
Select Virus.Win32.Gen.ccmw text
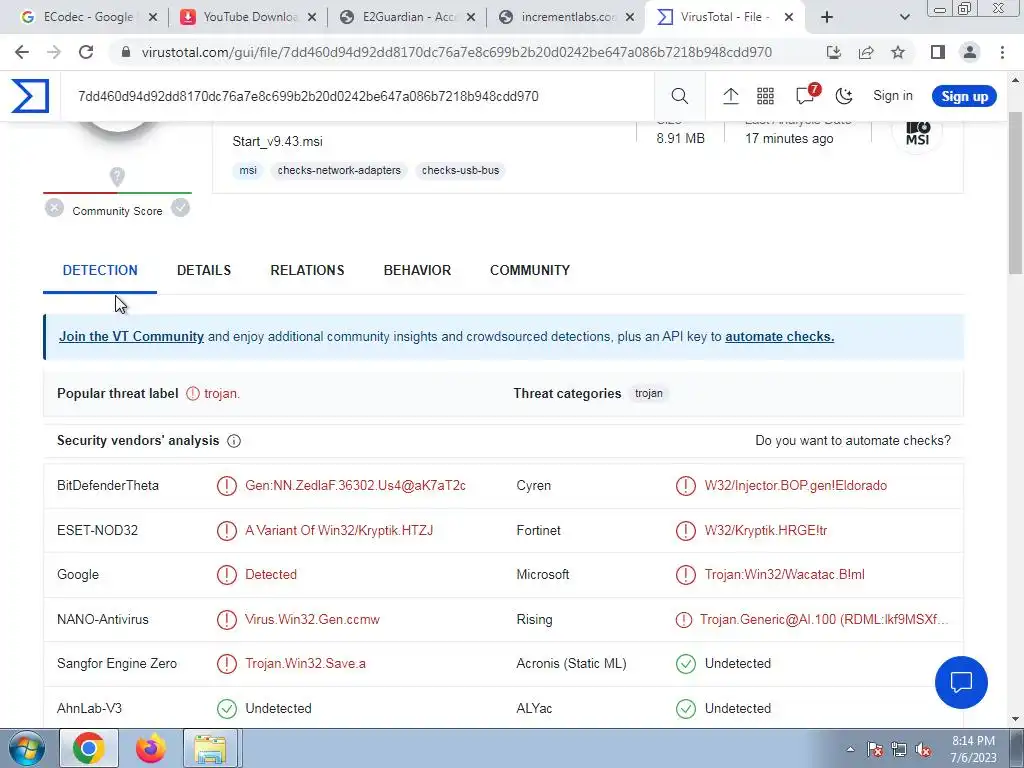(x=312, y=619)
